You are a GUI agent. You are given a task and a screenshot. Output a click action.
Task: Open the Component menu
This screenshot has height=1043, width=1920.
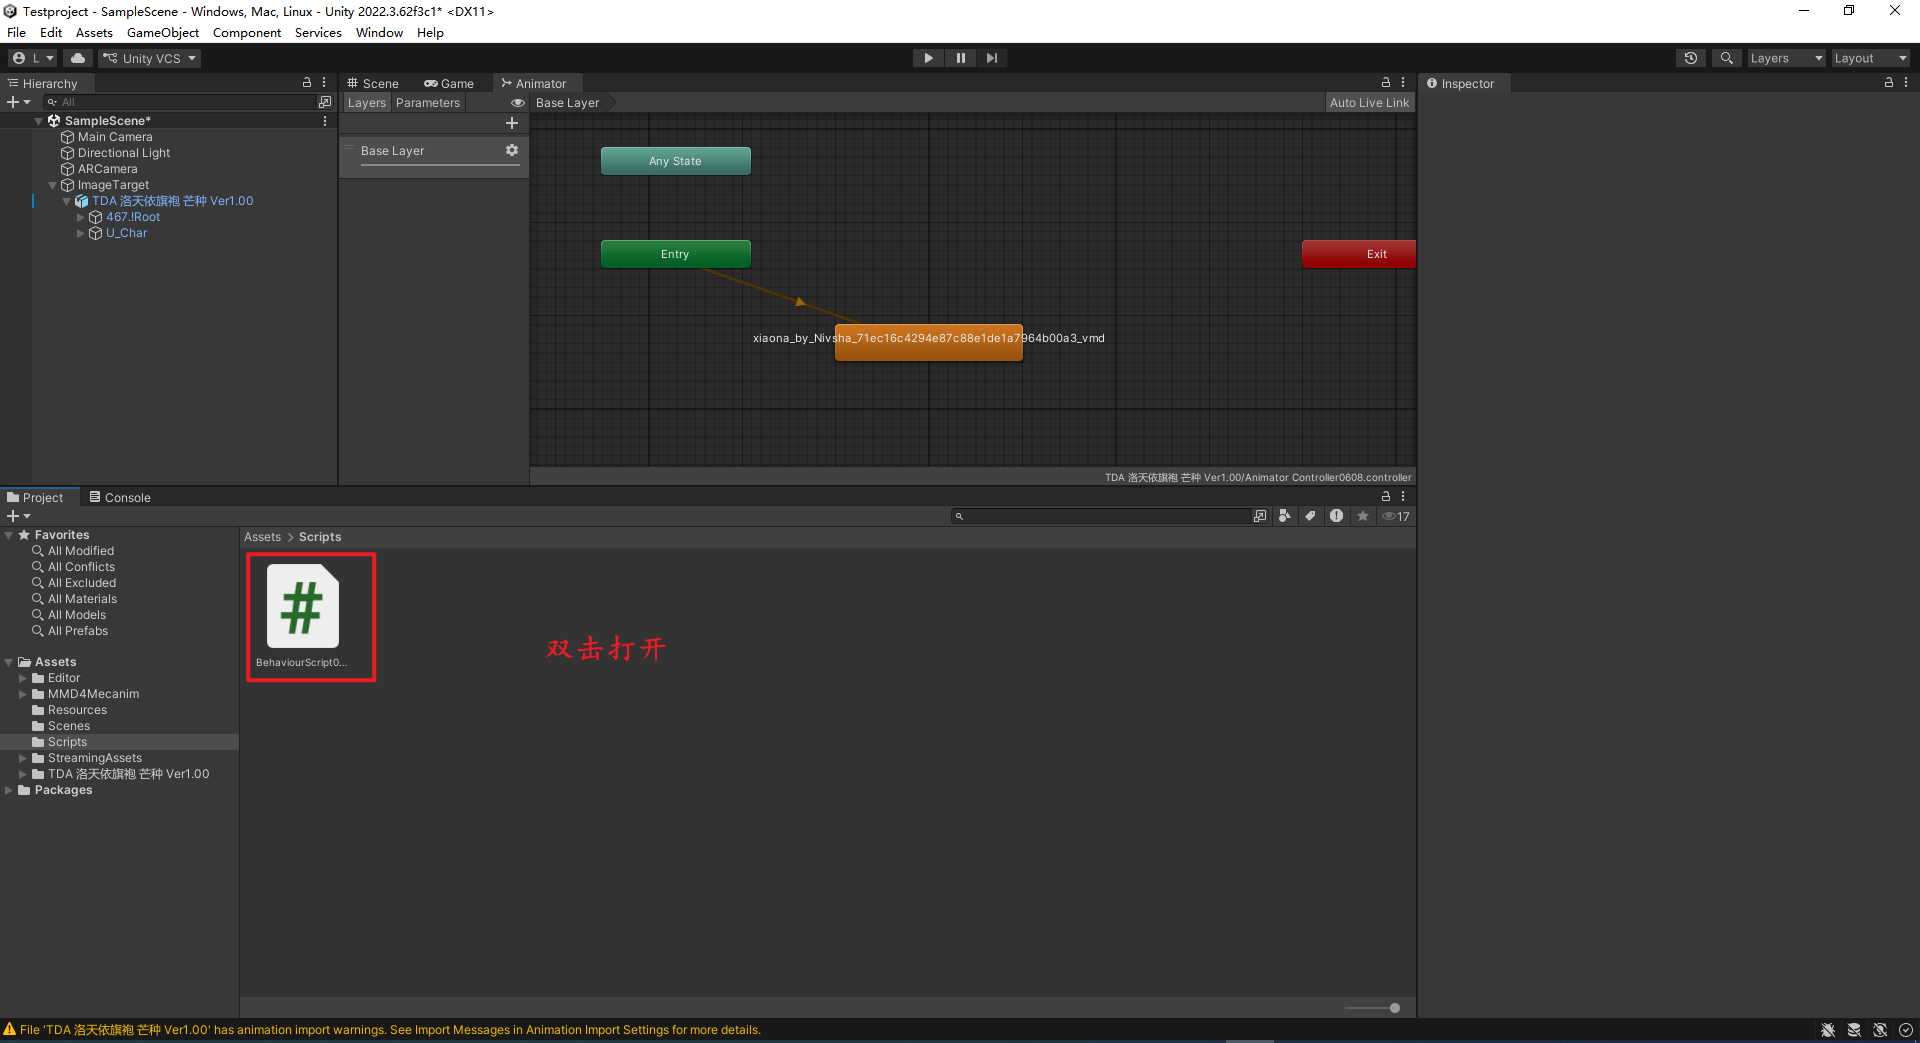tap(247, 33)
